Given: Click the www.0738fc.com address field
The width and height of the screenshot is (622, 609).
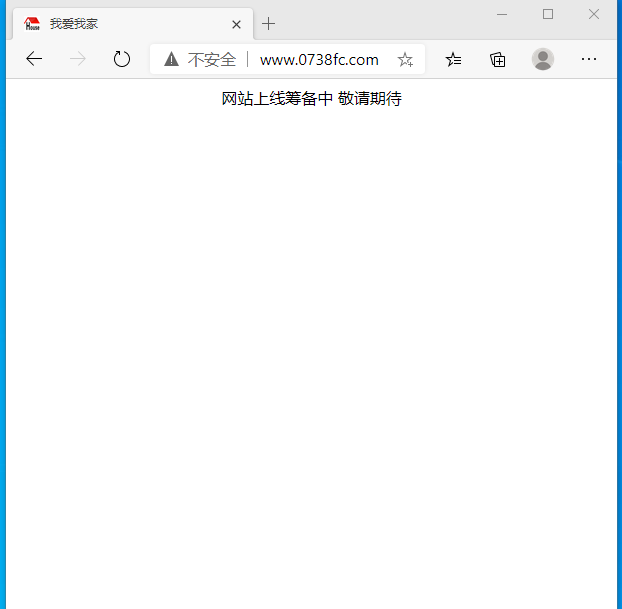Looking at the screenshot, I should click(x=319, y=60).
